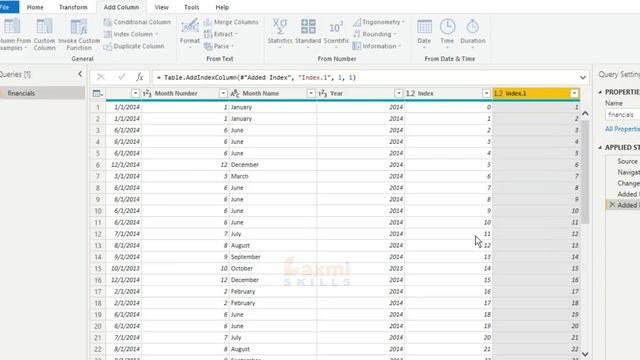Delete the selected Added Index step

pos(612,205)
